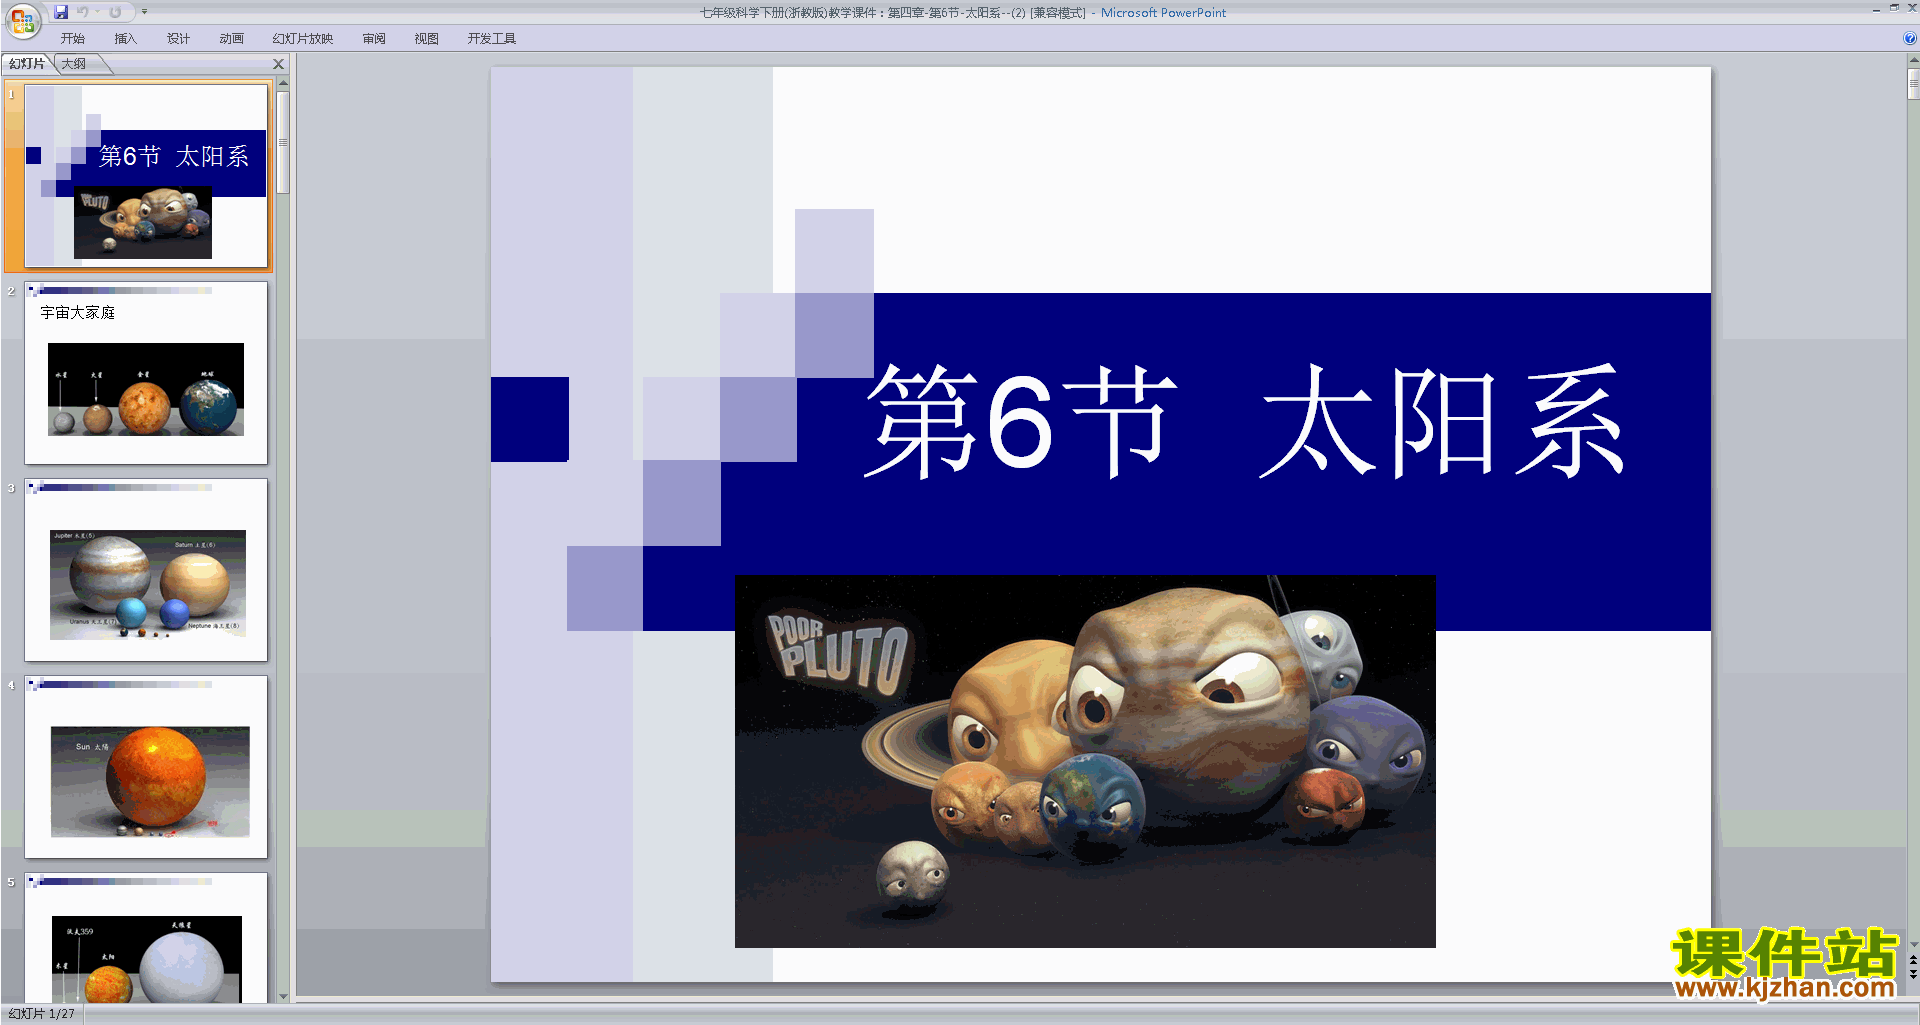Click the Redo icon in the quick access toolbar

[115, 12]
